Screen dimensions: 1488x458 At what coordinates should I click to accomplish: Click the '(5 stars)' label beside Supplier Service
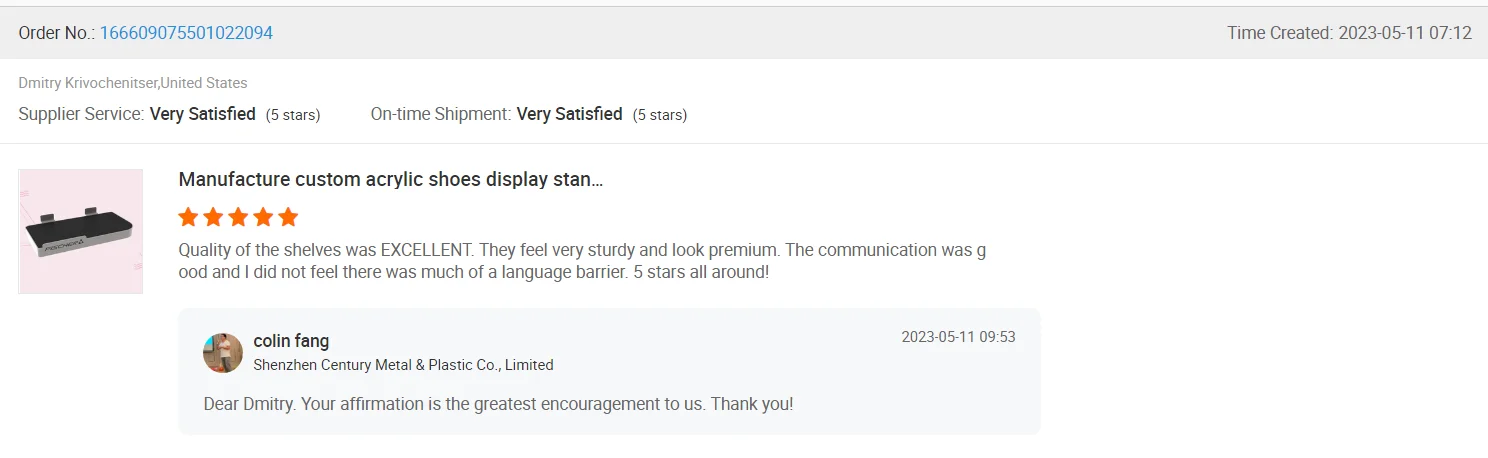point(293,115)
